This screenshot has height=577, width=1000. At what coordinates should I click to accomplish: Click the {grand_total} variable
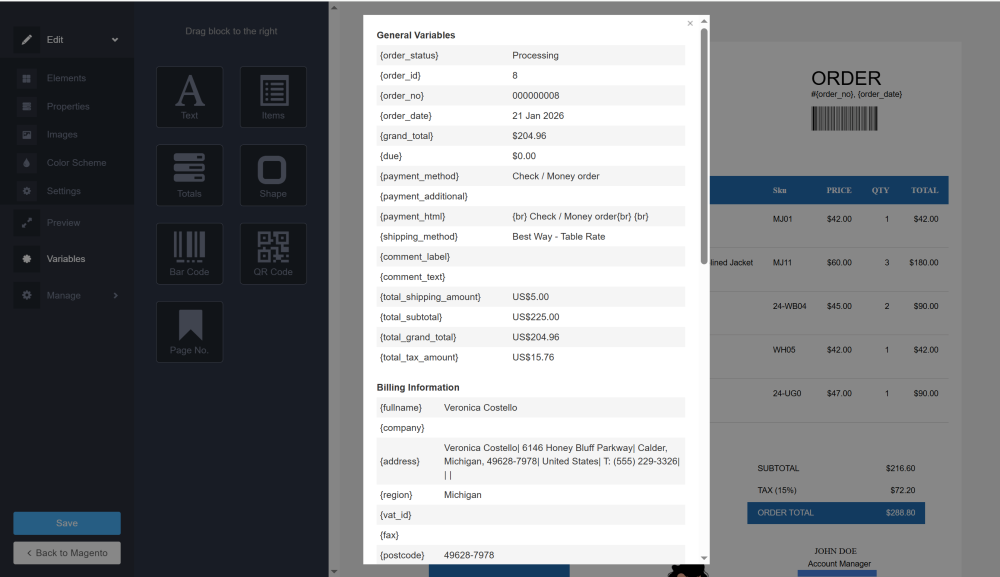tap(406, 136)
